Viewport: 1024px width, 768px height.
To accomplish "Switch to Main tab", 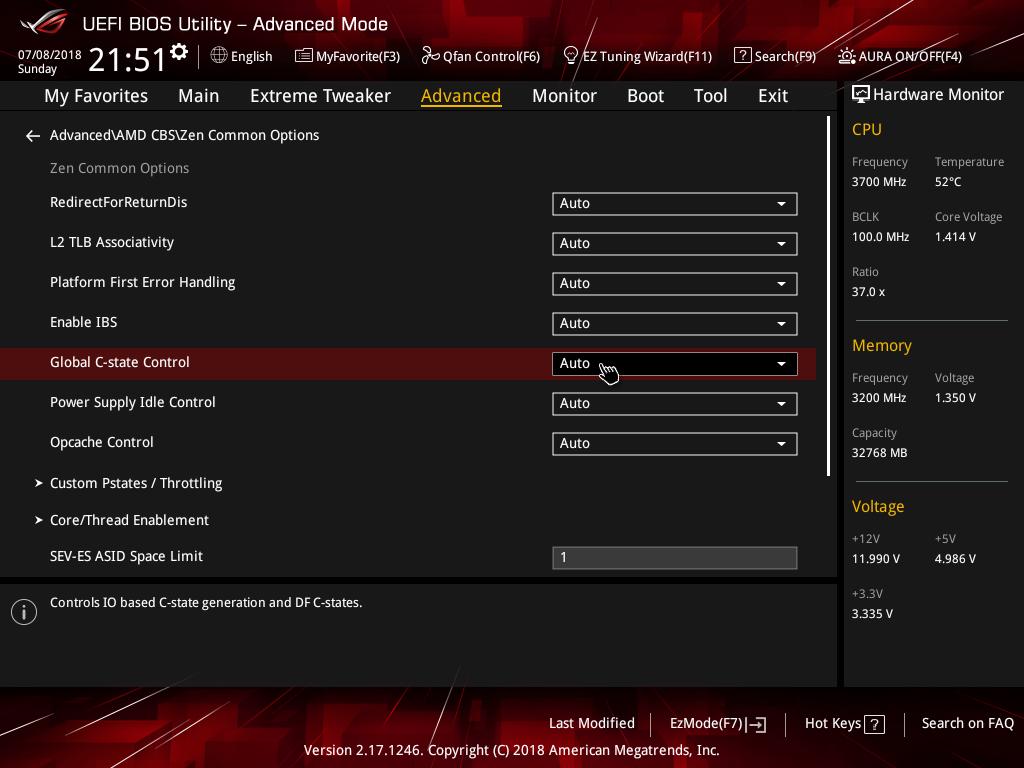I will click(199, 96).
